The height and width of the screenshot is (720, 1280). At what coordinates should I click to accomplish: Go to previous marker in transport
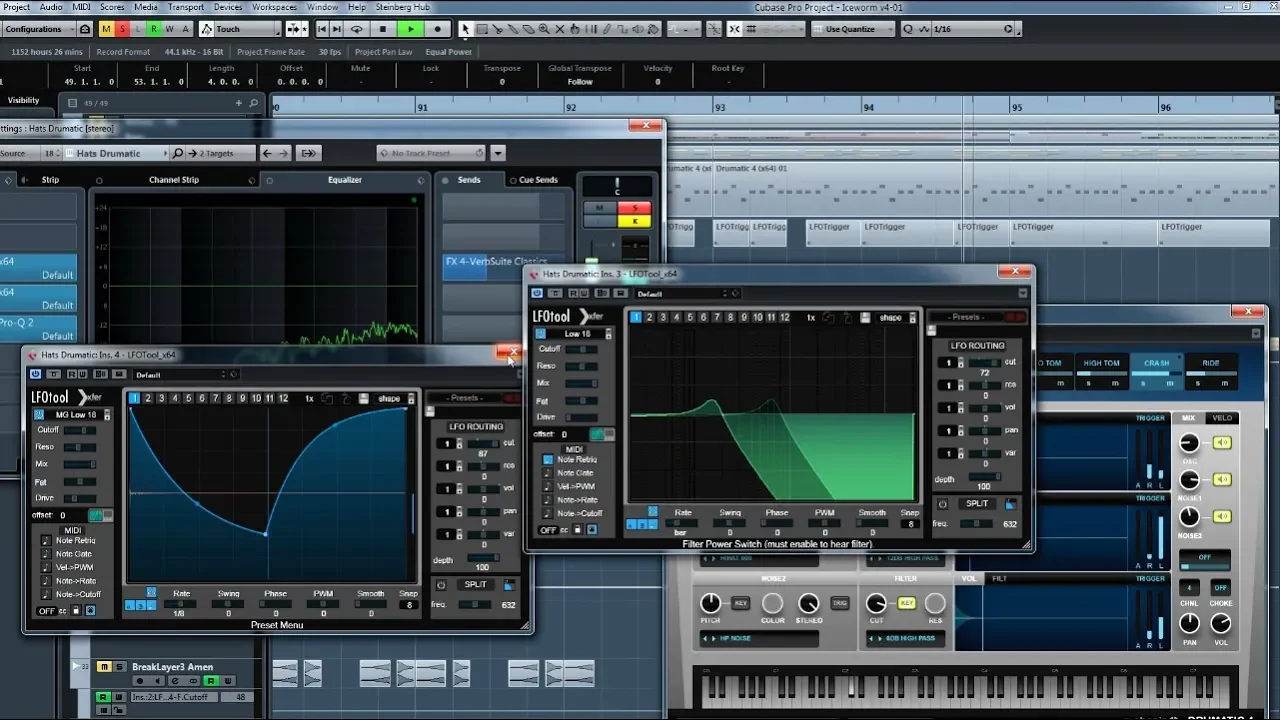pyautogui.click(x=323, y=29)
